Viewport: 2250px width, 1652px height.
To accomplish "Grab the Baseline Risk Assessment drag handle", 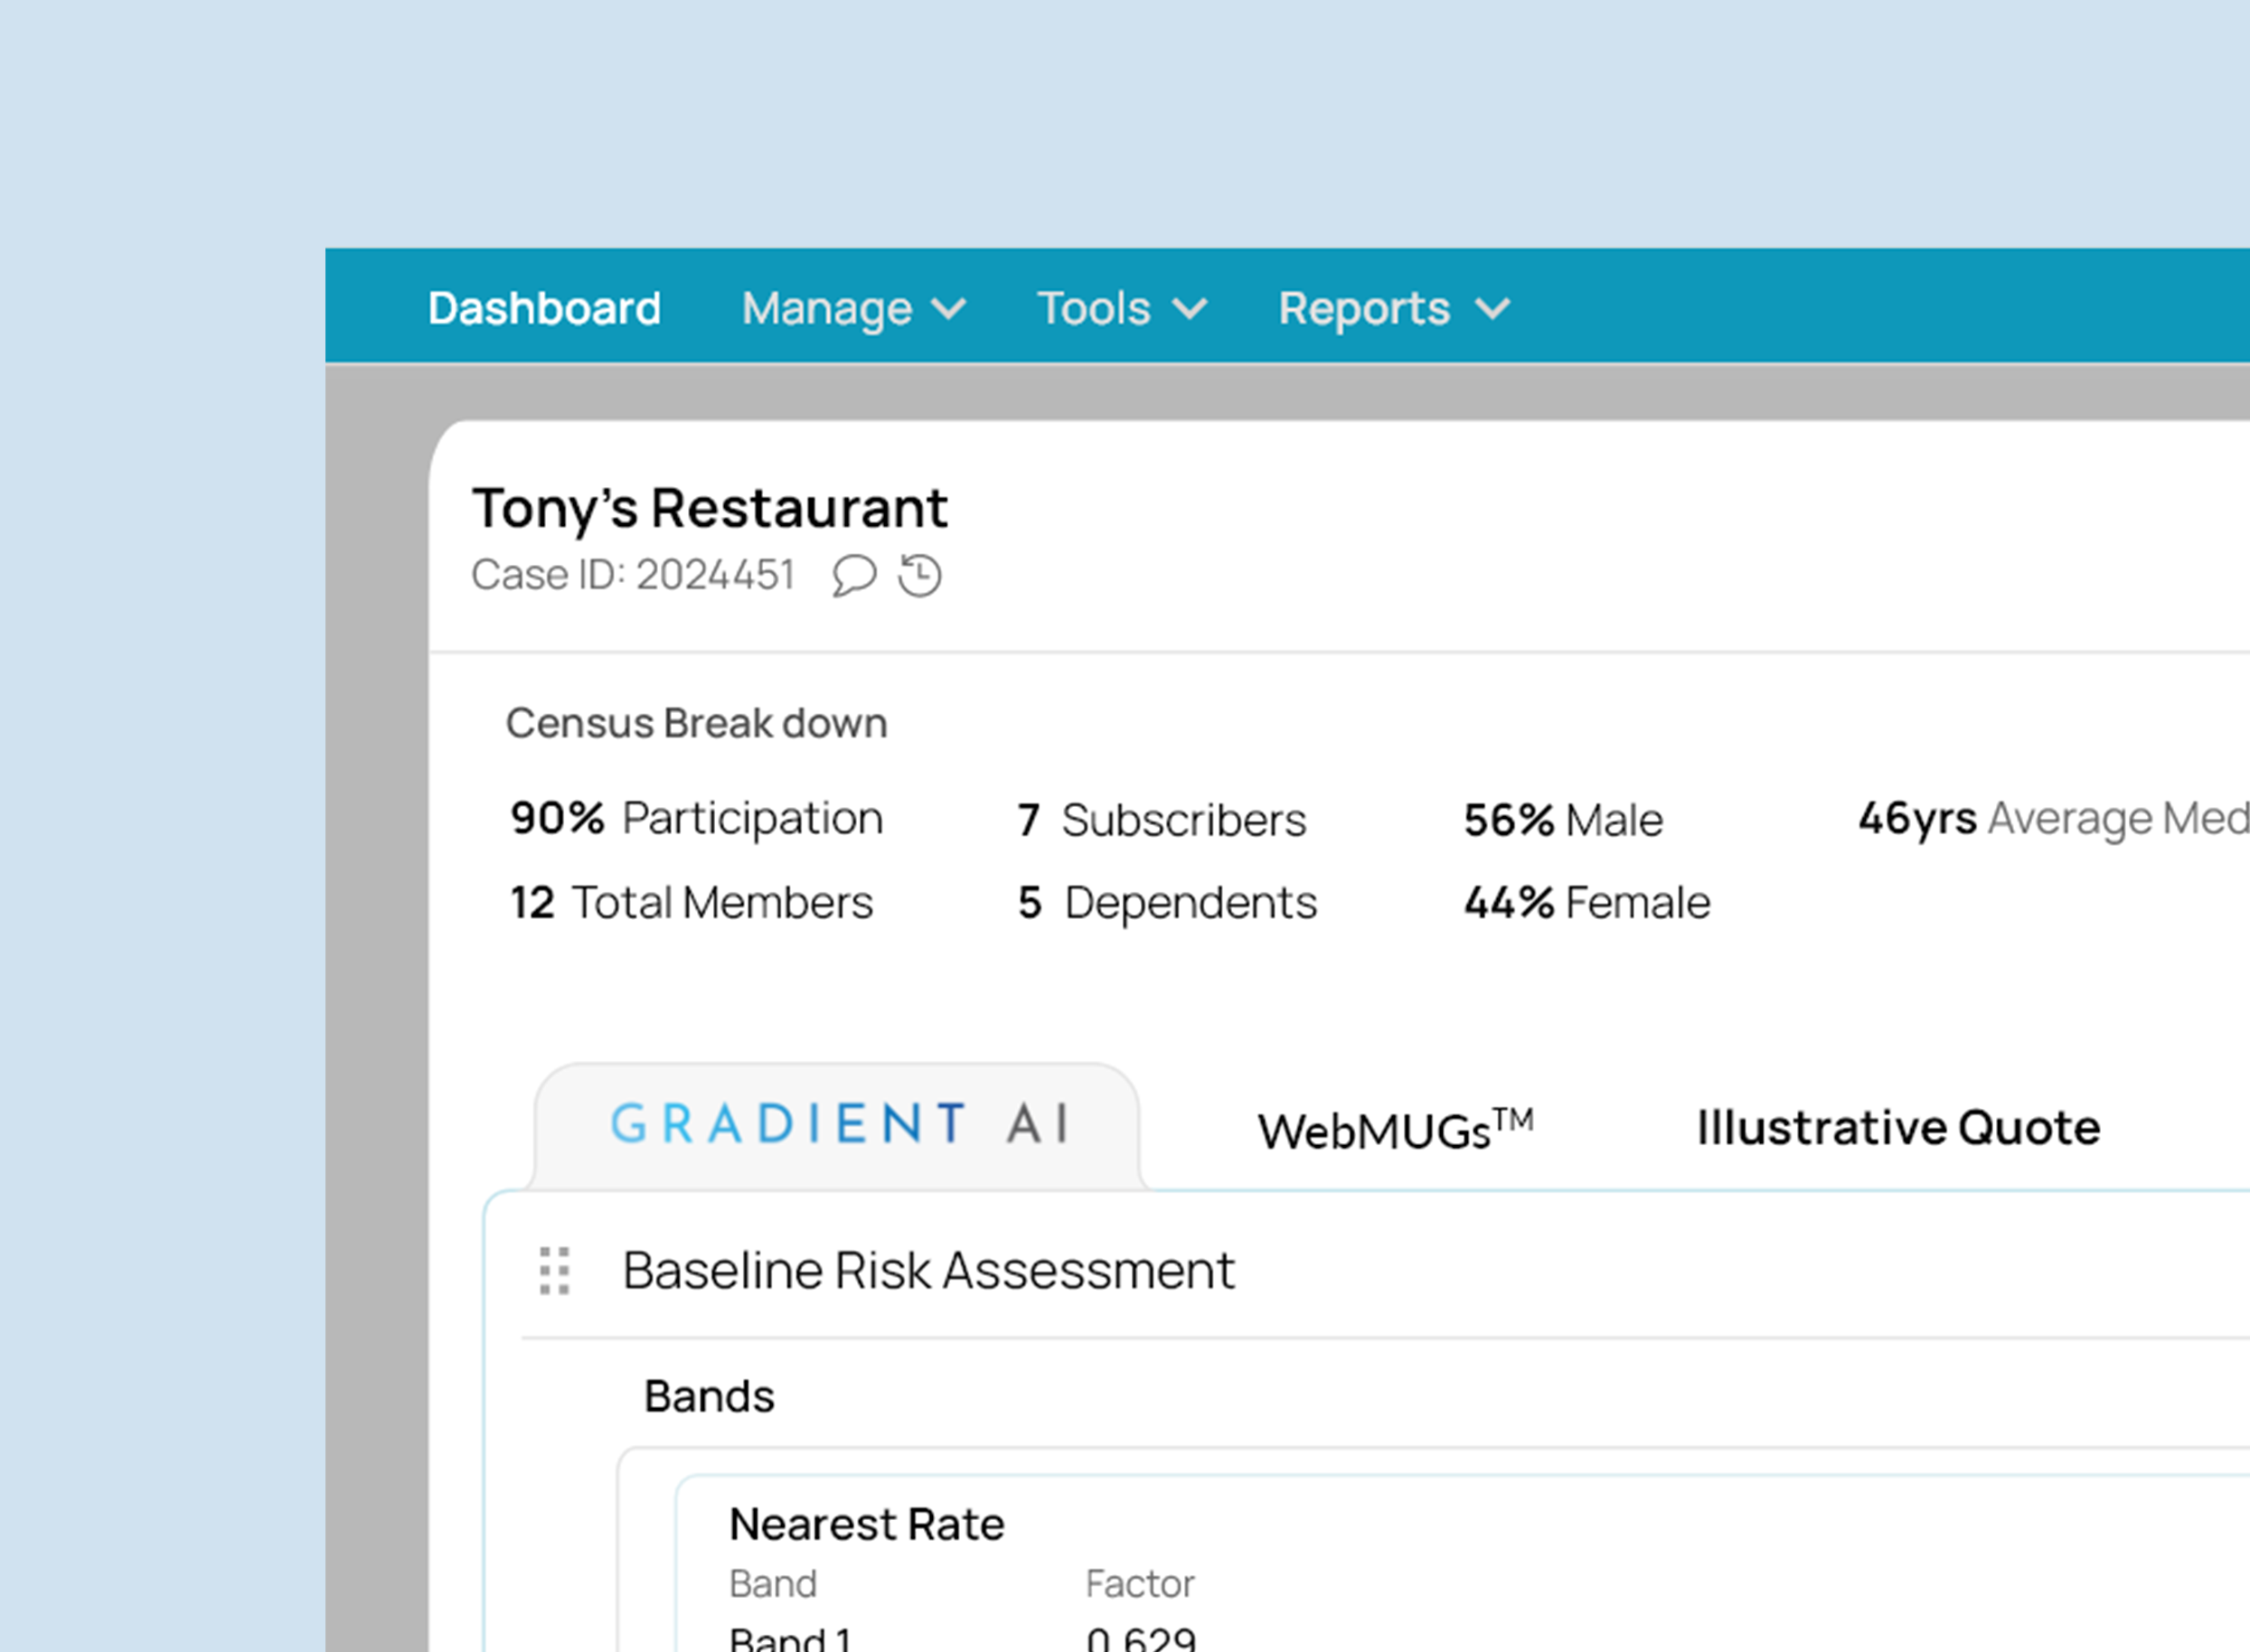I will pos(555,1271).
